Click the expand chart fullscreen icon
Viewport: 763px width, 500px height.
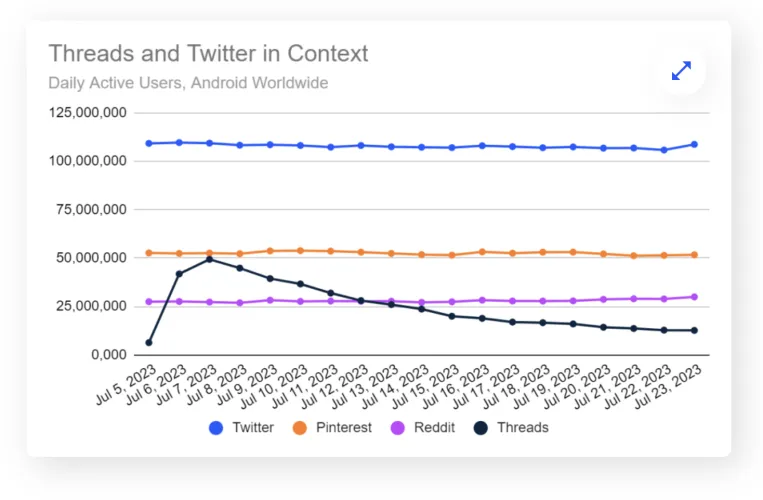coord(681,71)
